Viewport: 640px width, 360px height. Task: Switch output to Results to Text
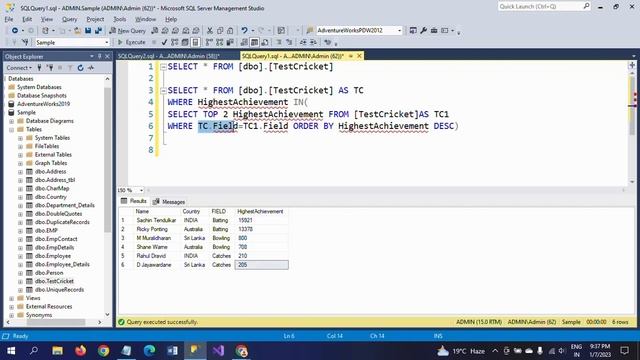pyautogui.click(x=244, y=42)
